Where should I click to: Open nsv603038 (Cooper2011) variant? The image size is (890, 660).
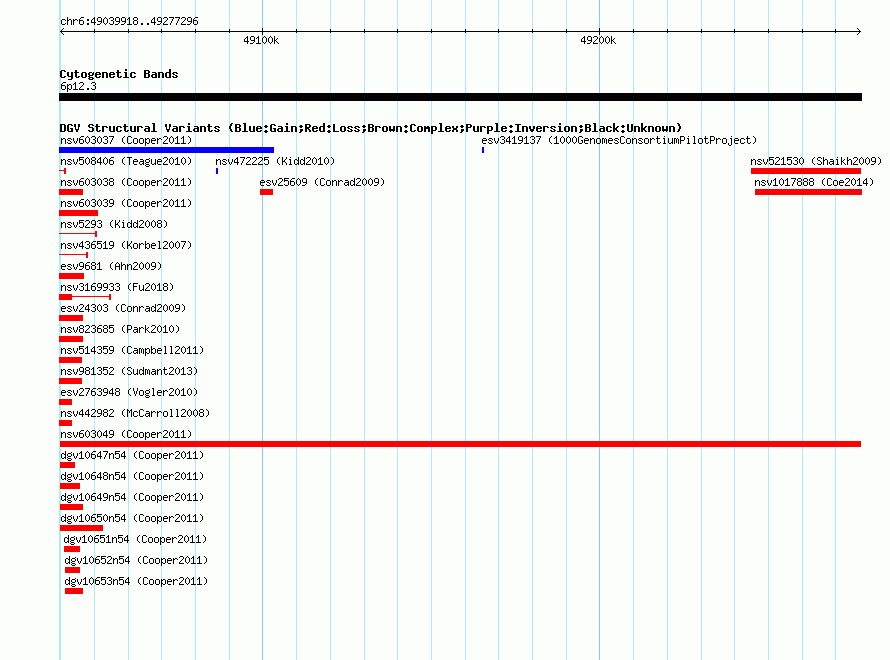pos(126,182)
